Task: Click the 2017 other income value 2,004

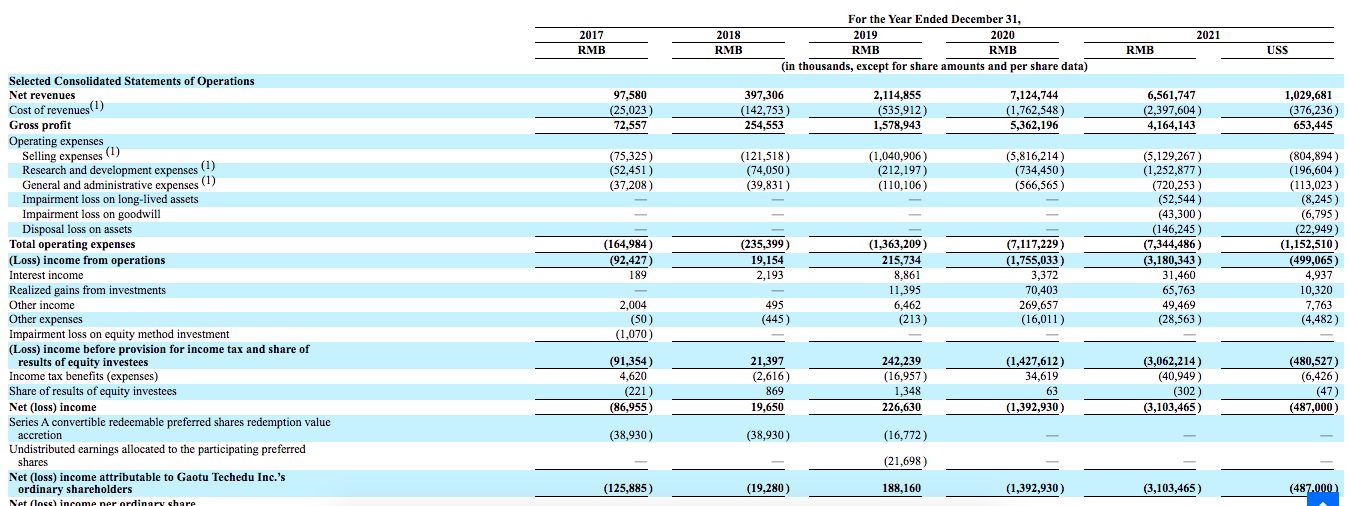Action: [x=633, y=305]
